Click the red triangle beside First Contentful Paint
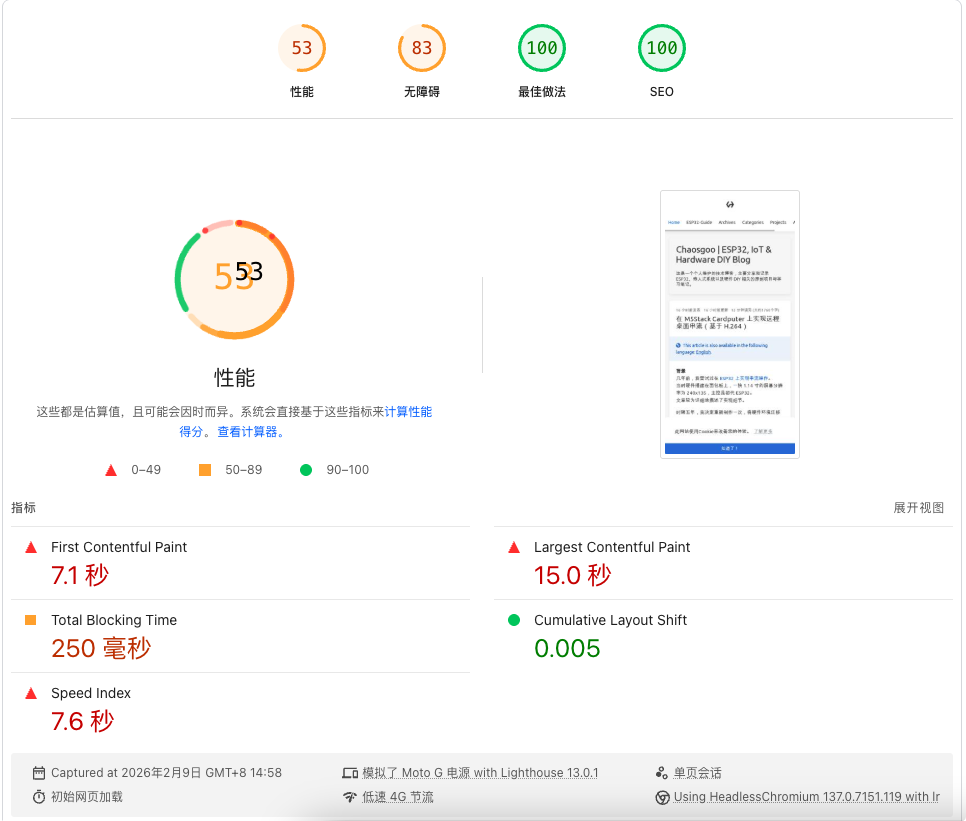 32,547
